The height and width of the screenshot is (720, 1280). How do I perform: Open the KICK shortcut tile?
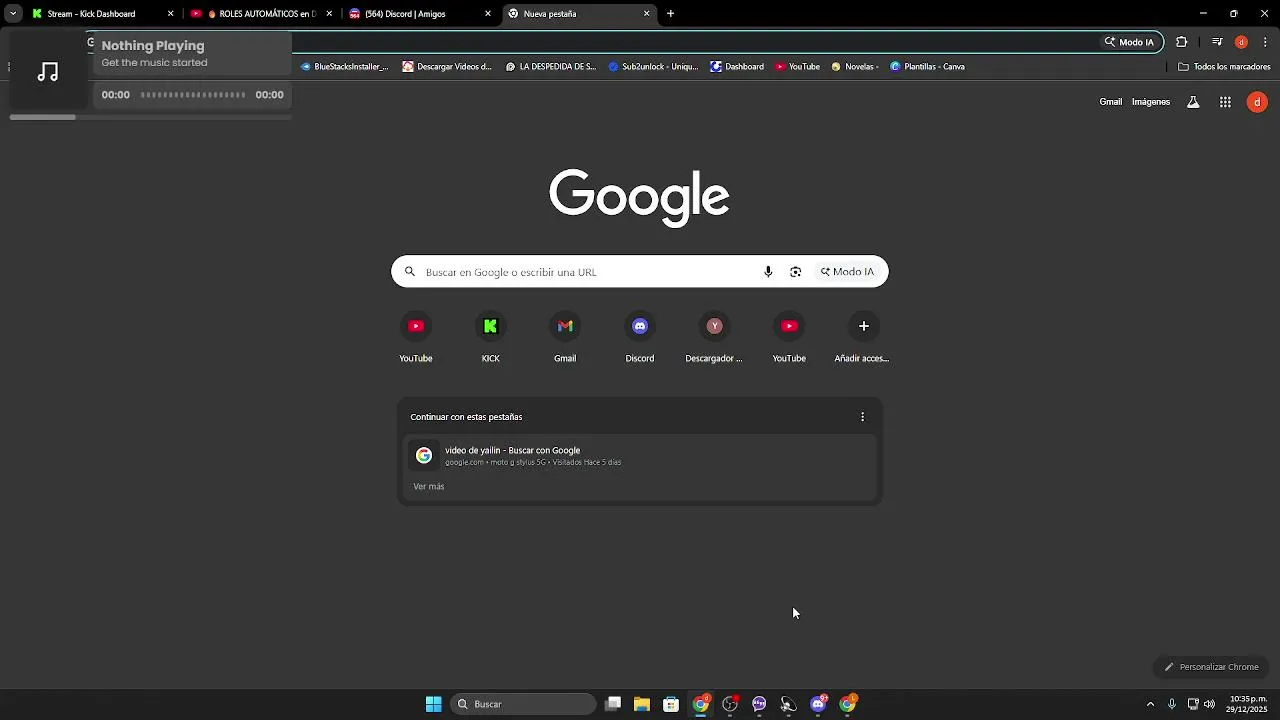tap(490, 338)
